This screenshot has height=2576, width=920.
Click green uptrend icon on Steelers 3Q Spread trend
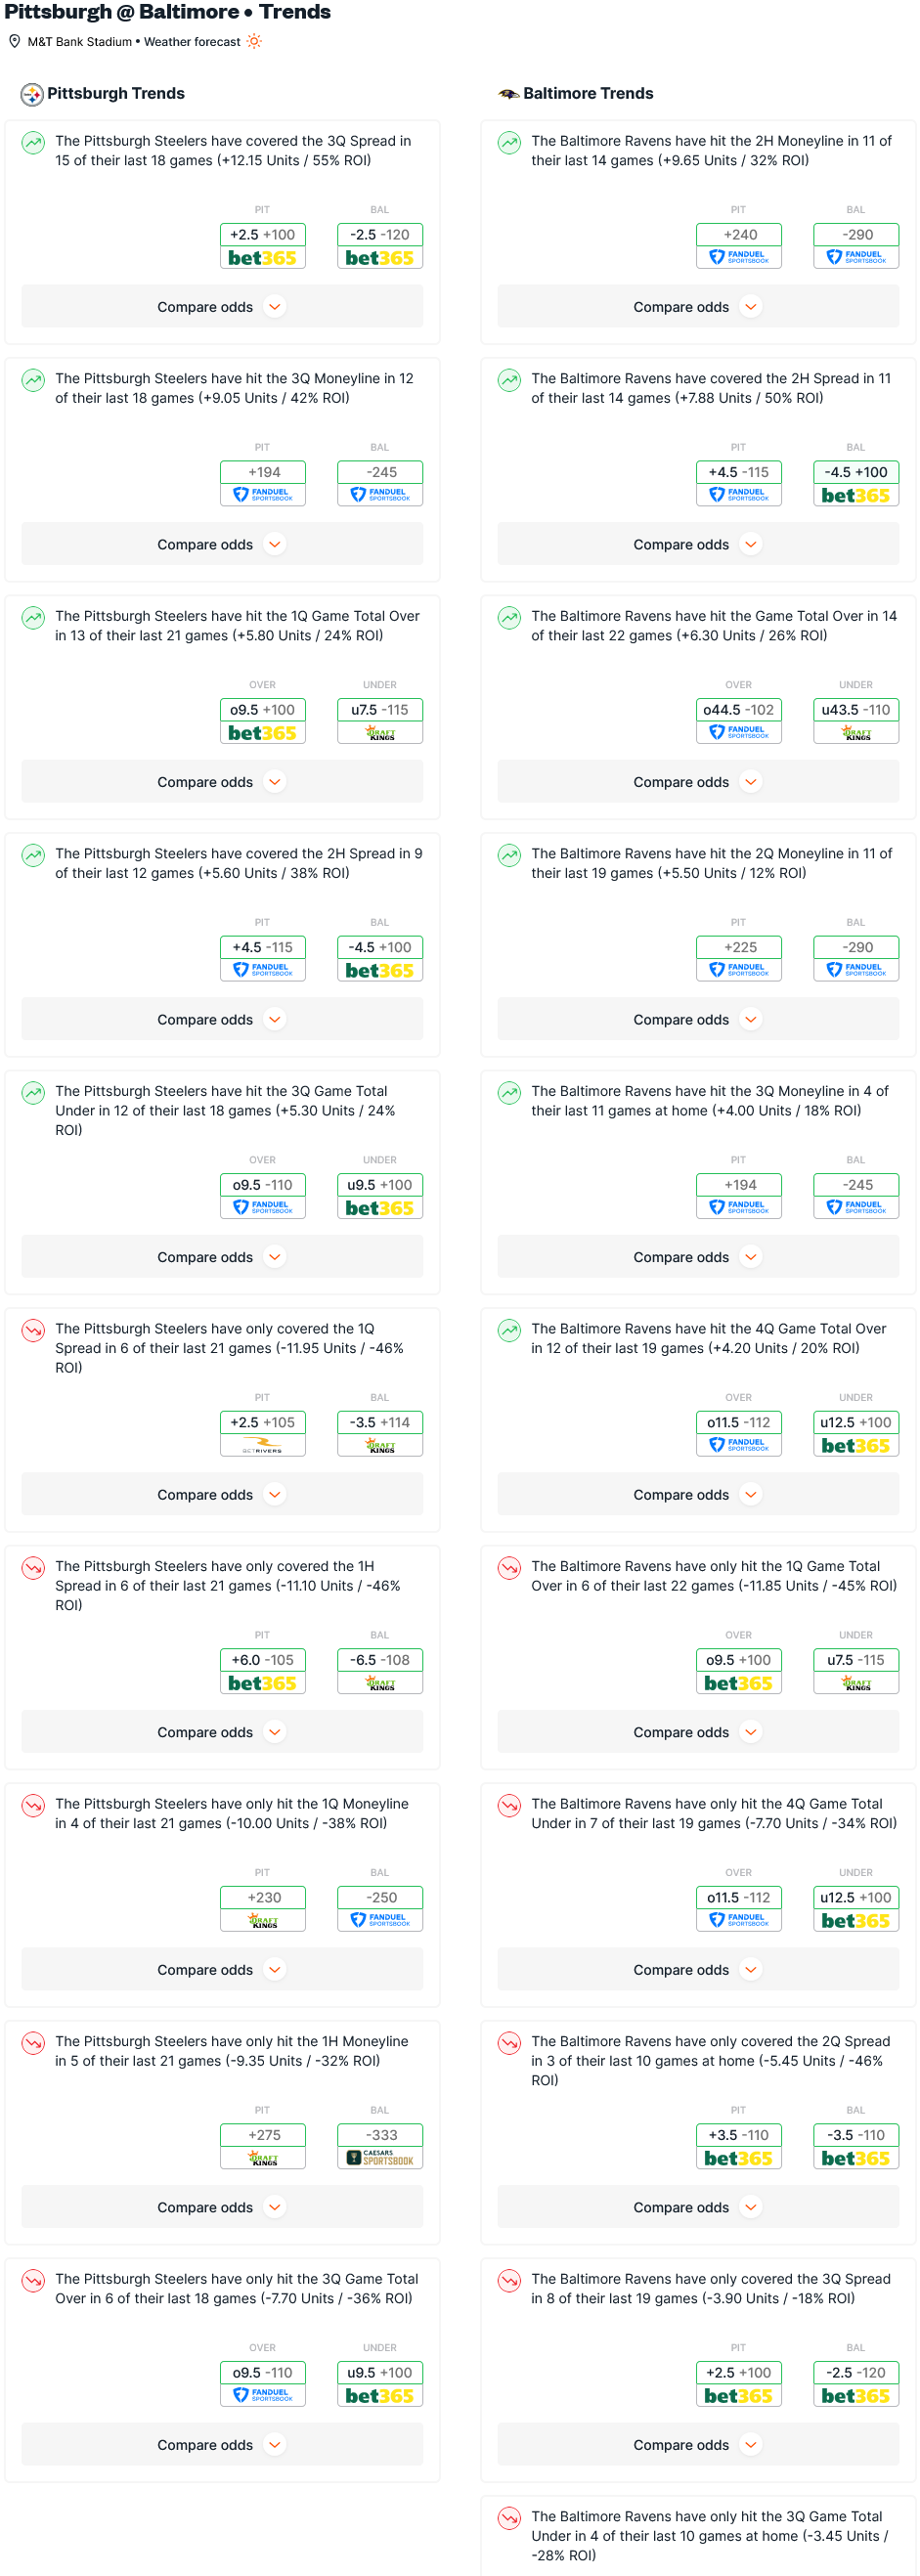click(33, 143)
